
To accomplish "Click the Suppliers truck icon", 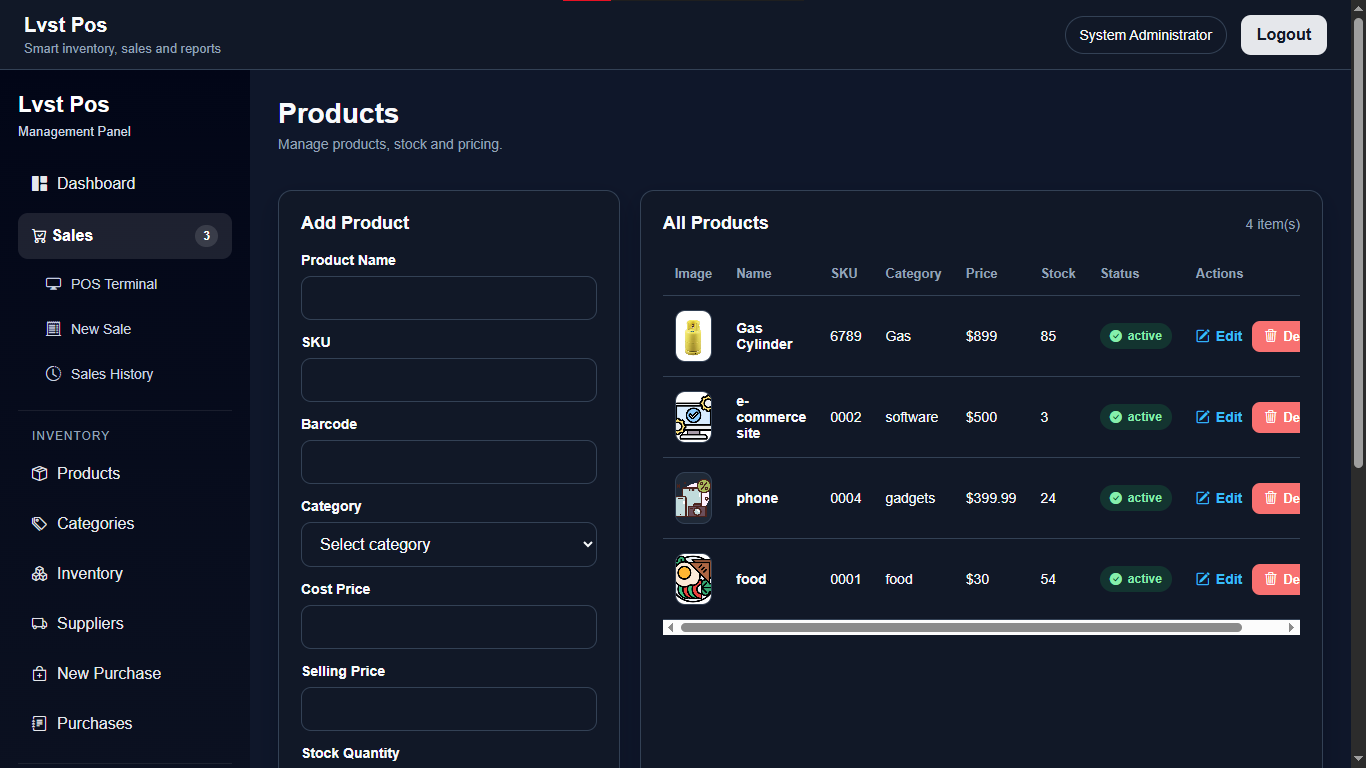I will tap(40, 624).
